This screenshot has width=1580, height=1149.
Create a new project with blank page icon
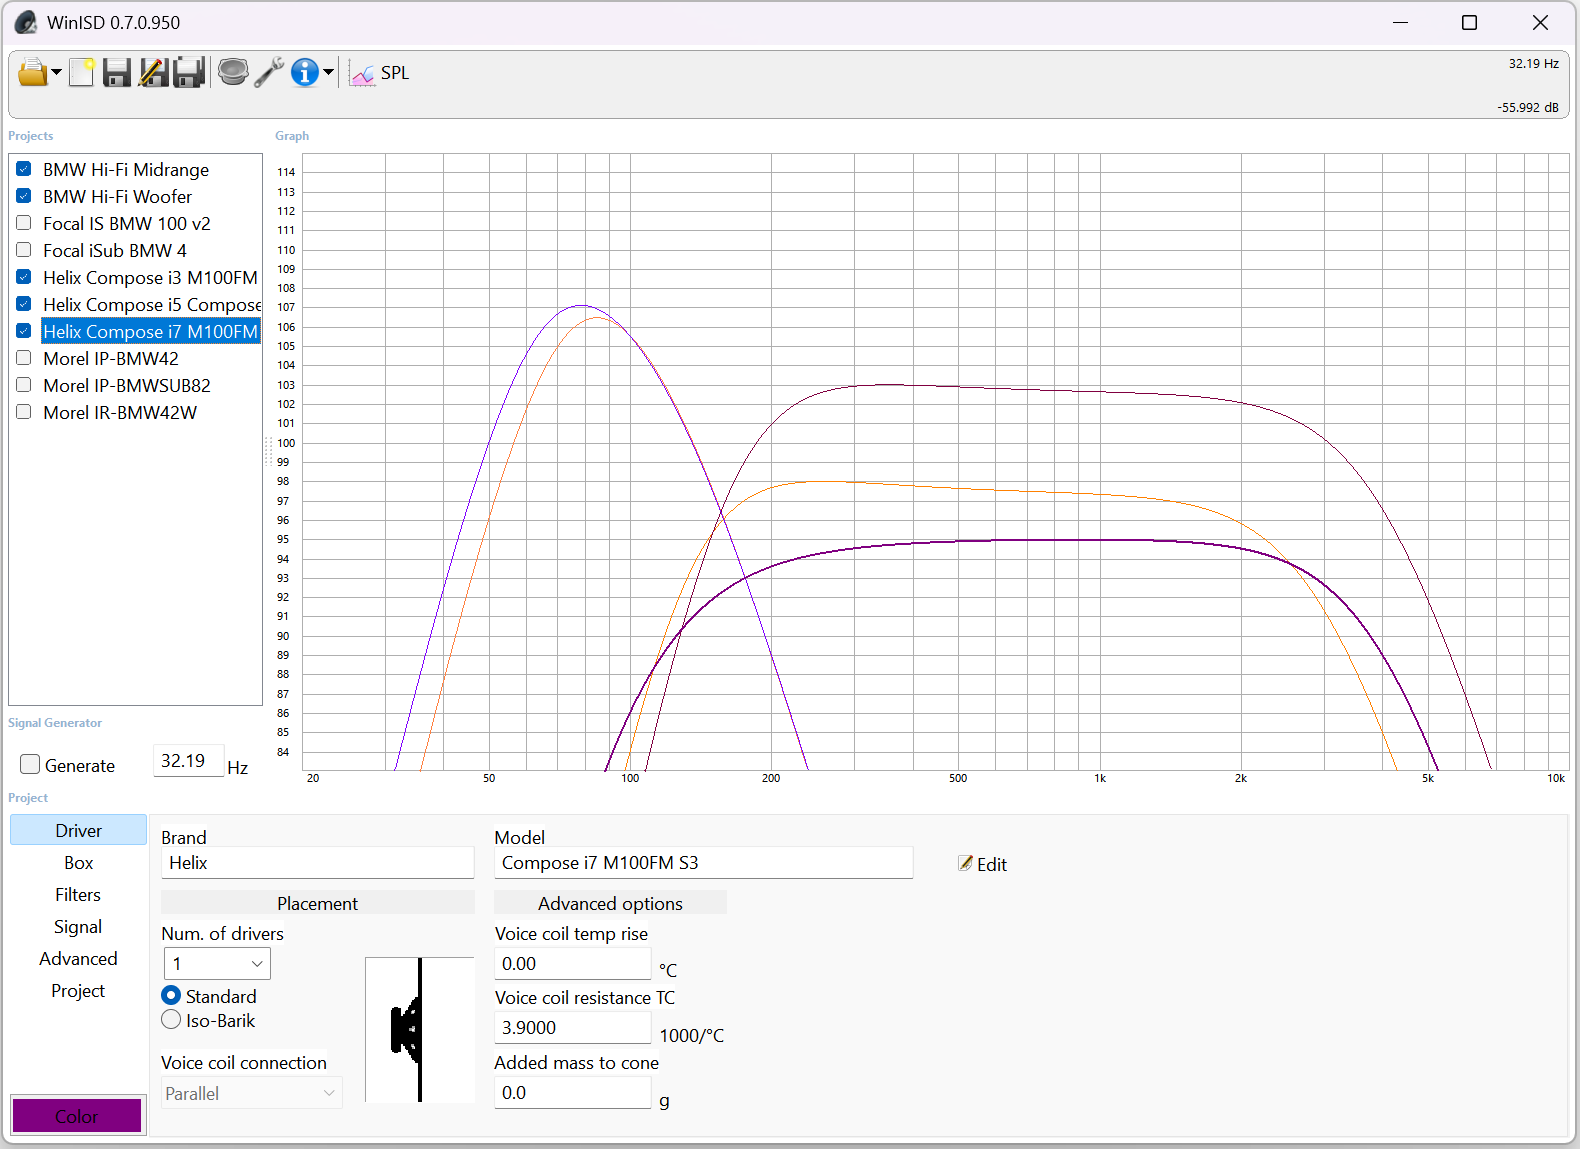[82, 73]
